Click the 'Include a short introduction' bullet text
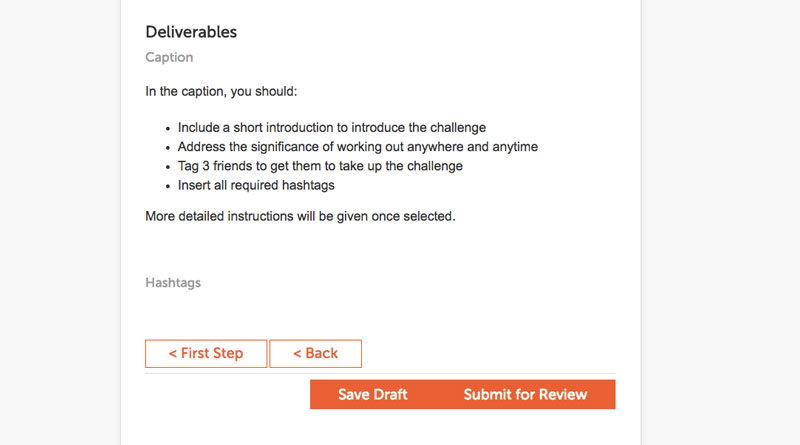 [331, 128]
